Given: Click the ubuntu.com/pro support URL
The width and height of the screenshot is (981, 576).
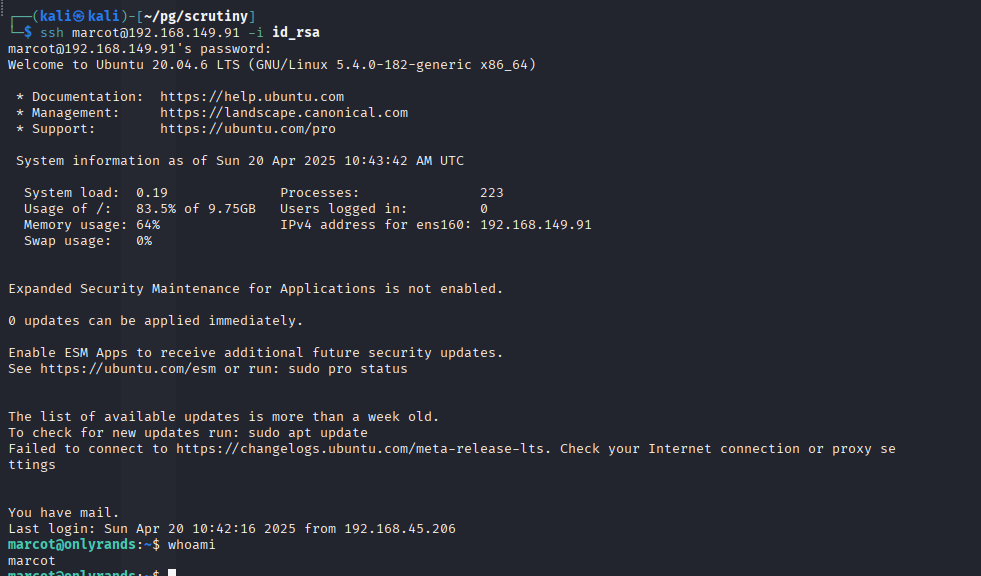Looking at the screenshot, I should click(x=248, y=129).
